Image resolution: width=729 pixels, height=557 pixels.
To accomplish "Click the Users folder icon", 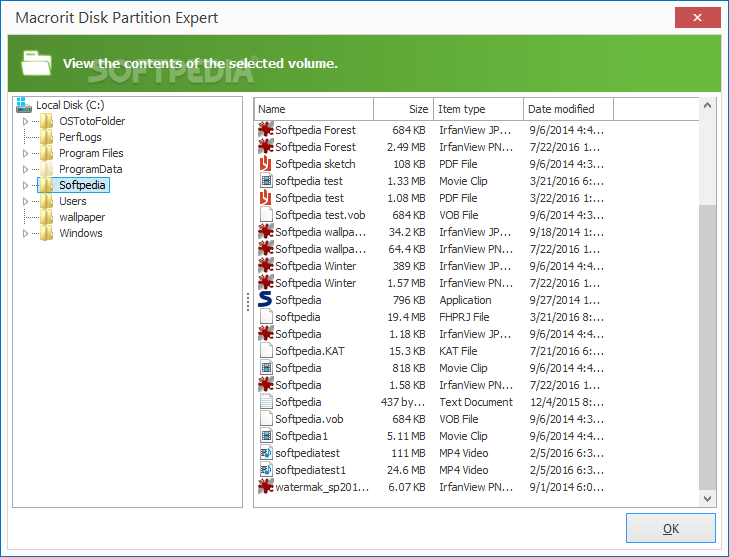I will tap(46, 201).
